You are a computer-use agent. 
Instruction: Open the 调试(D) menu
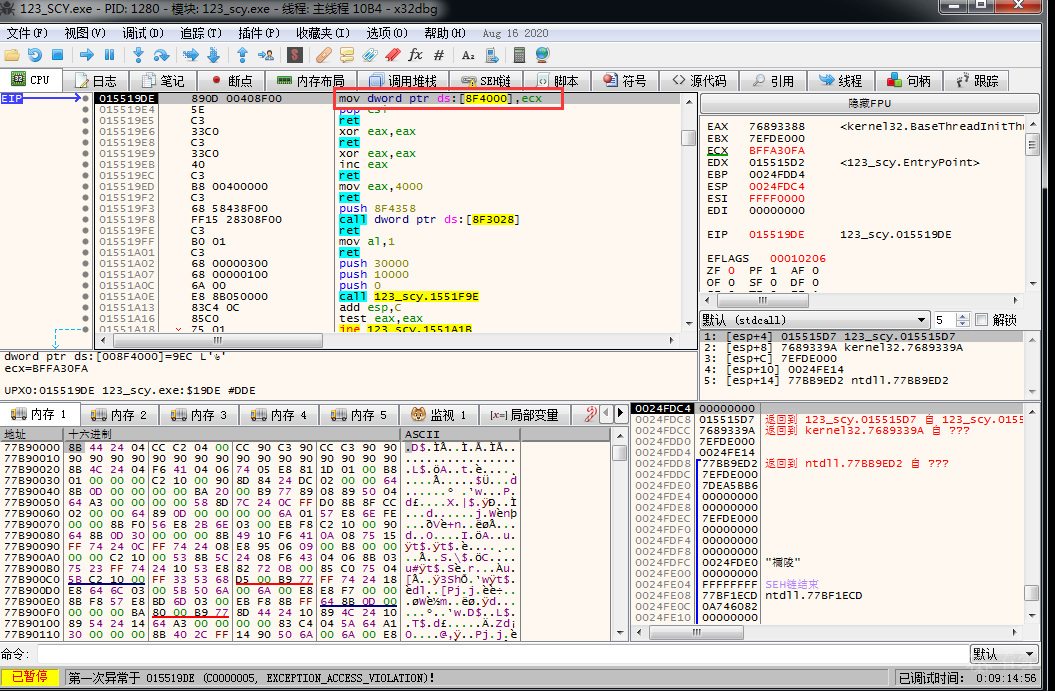click(x=141, y=33)
